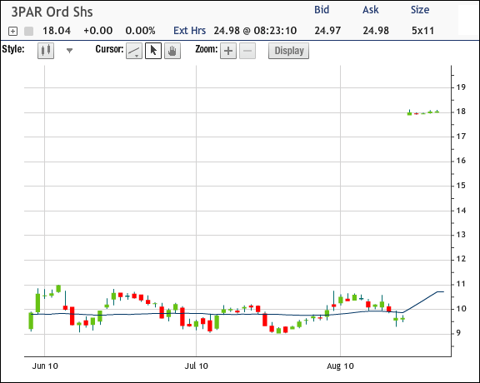Image resolution: width=480 pixels, height=383 pixels.
Task: Select the candlestick chart style icon
Action: [46, 51]
